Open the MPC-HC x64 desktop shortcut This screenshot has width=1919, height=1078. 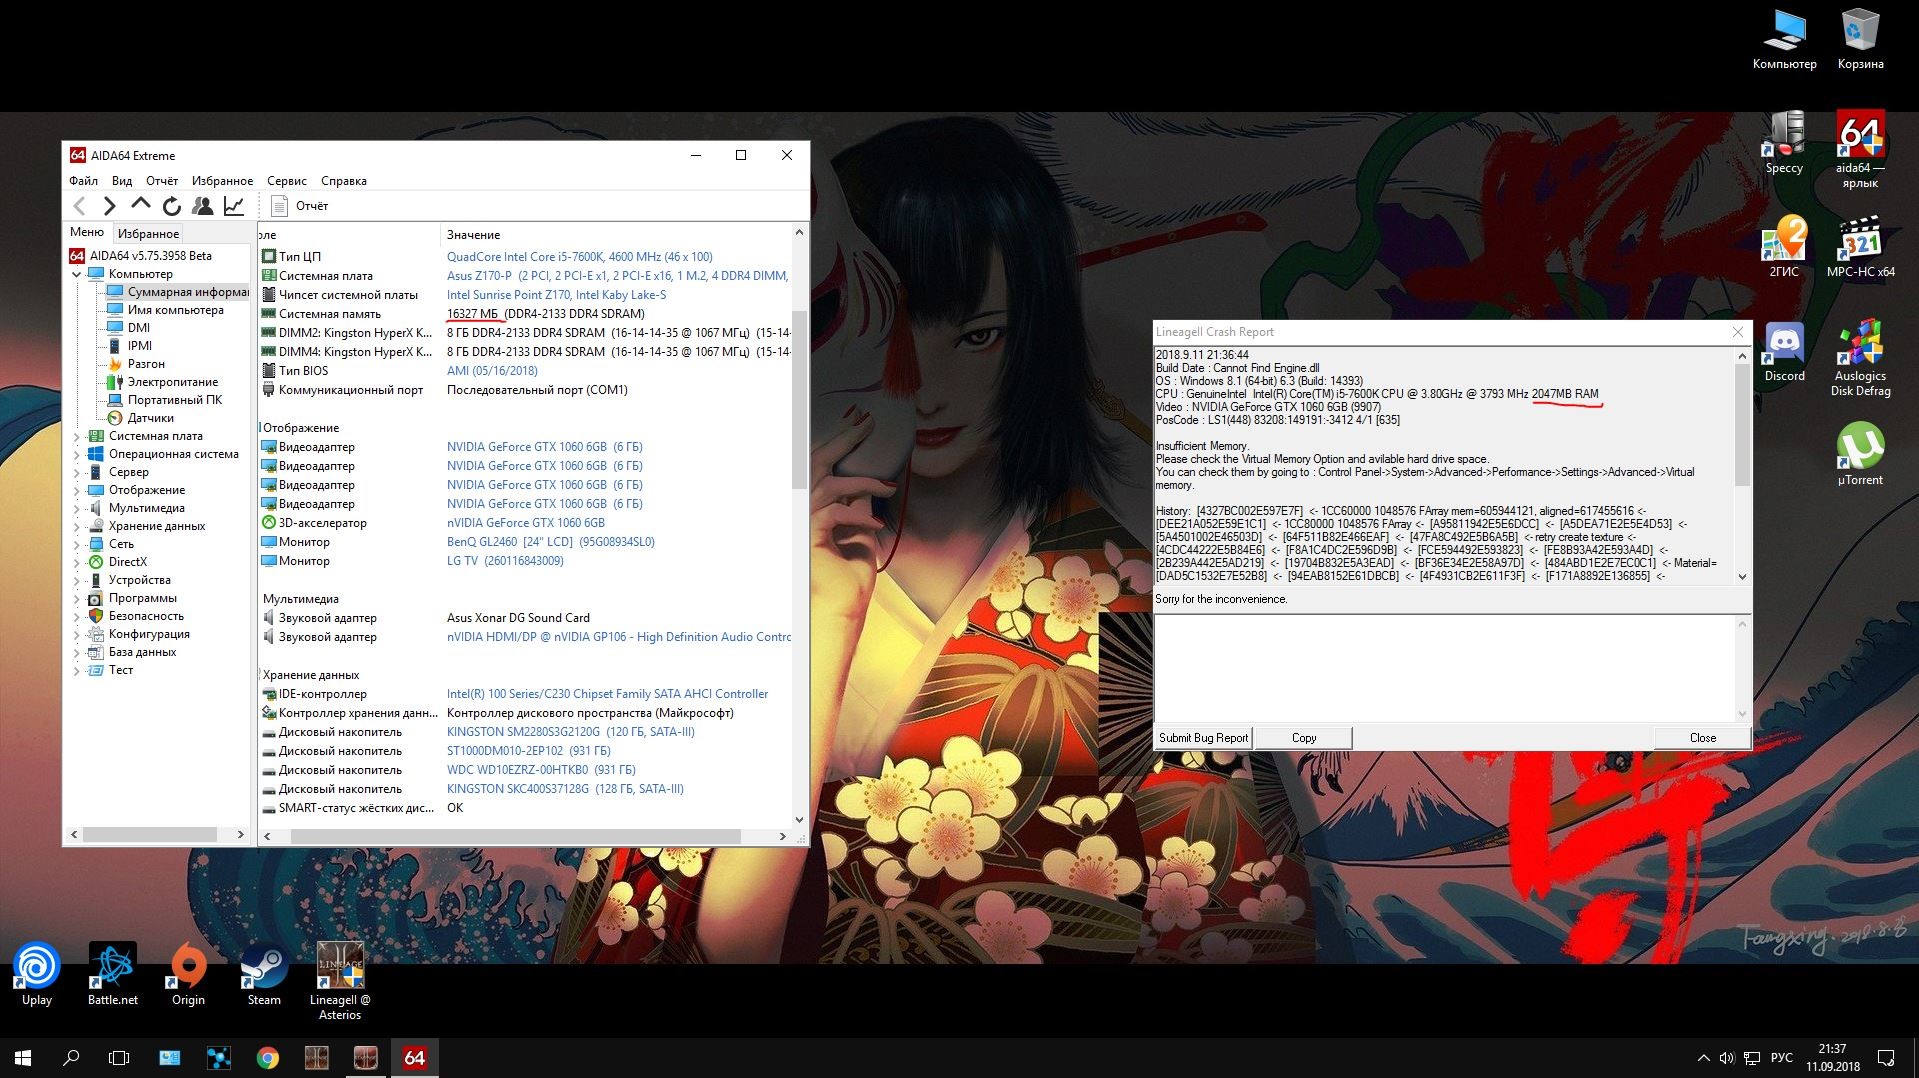[x=1860, y=247]
